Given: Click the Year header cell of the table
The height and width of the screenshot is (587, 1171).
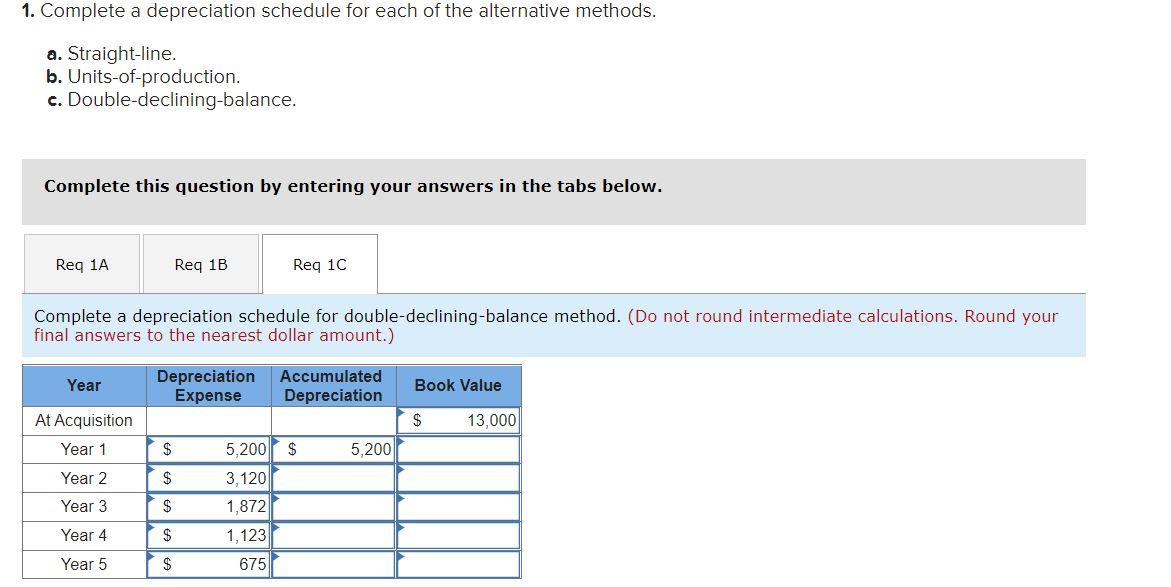Looking at the screenshot, I should pyautogui.click(x=83, y=386).
